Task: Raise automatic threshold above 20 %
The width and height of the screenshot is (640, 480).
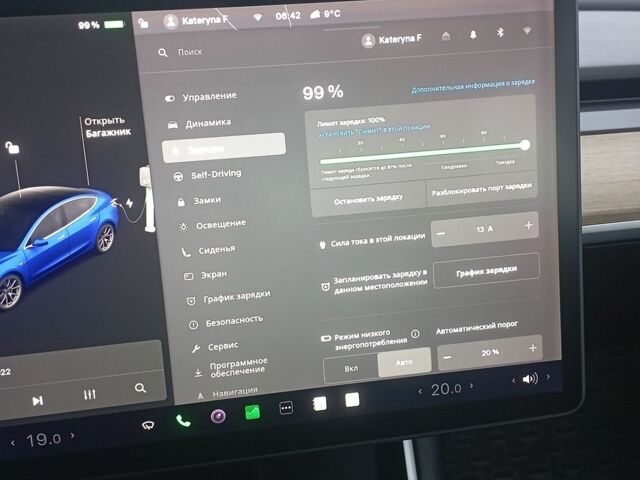Action: 533,348
